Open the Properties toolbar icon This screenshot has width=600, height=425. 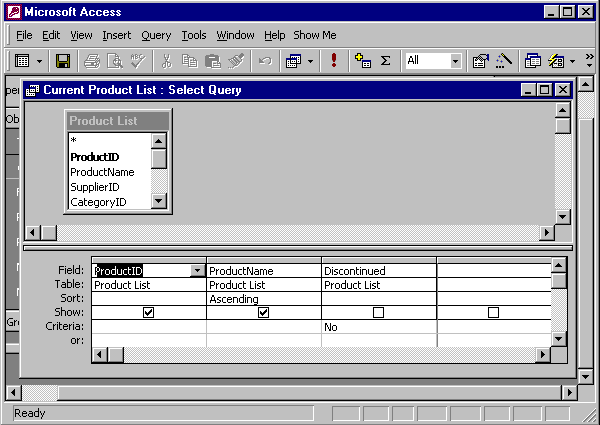click(x=481, y=61)
